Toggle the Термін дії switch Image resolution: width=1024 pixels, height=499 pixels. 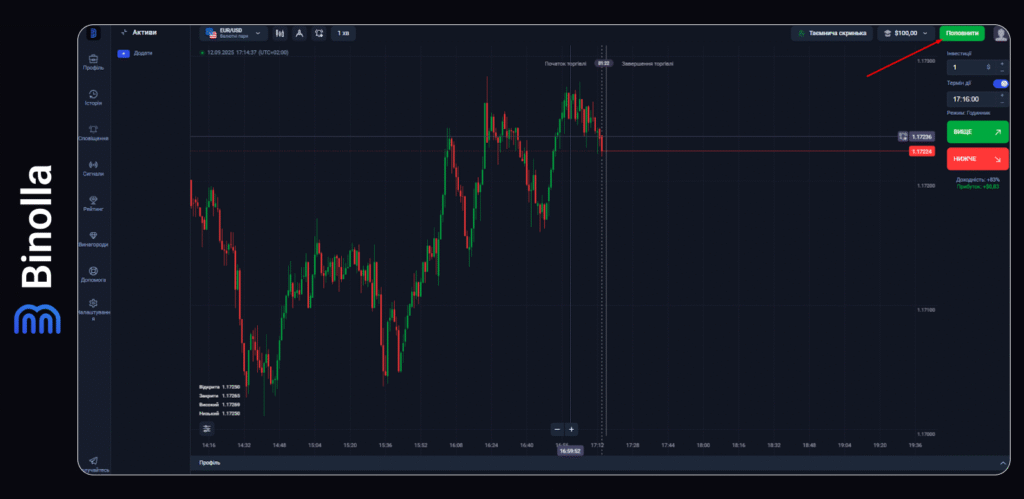1000,84
